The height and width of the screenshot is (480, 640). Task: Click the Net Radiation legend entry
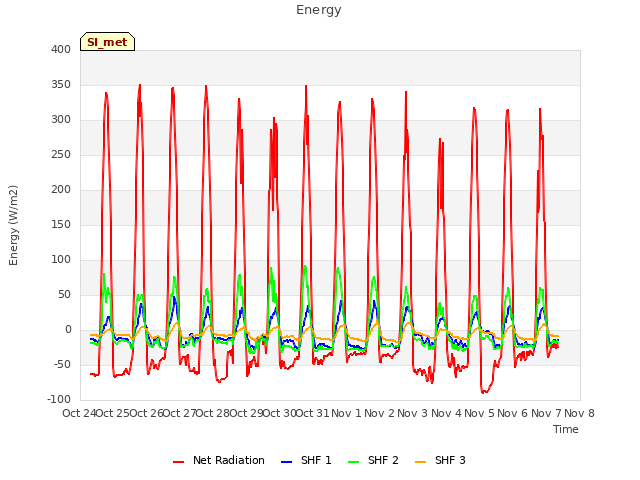tap(219, 460)
